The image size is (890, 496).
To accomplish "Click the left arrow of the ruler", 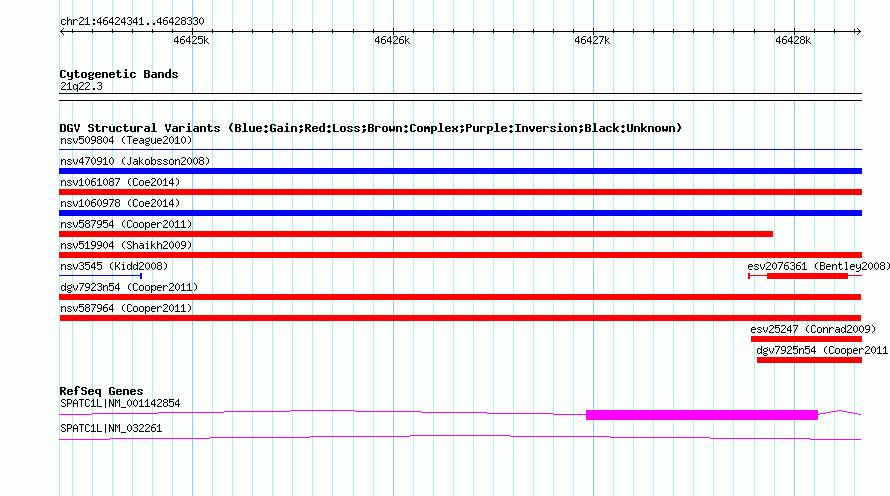I will tap(62, 31).
